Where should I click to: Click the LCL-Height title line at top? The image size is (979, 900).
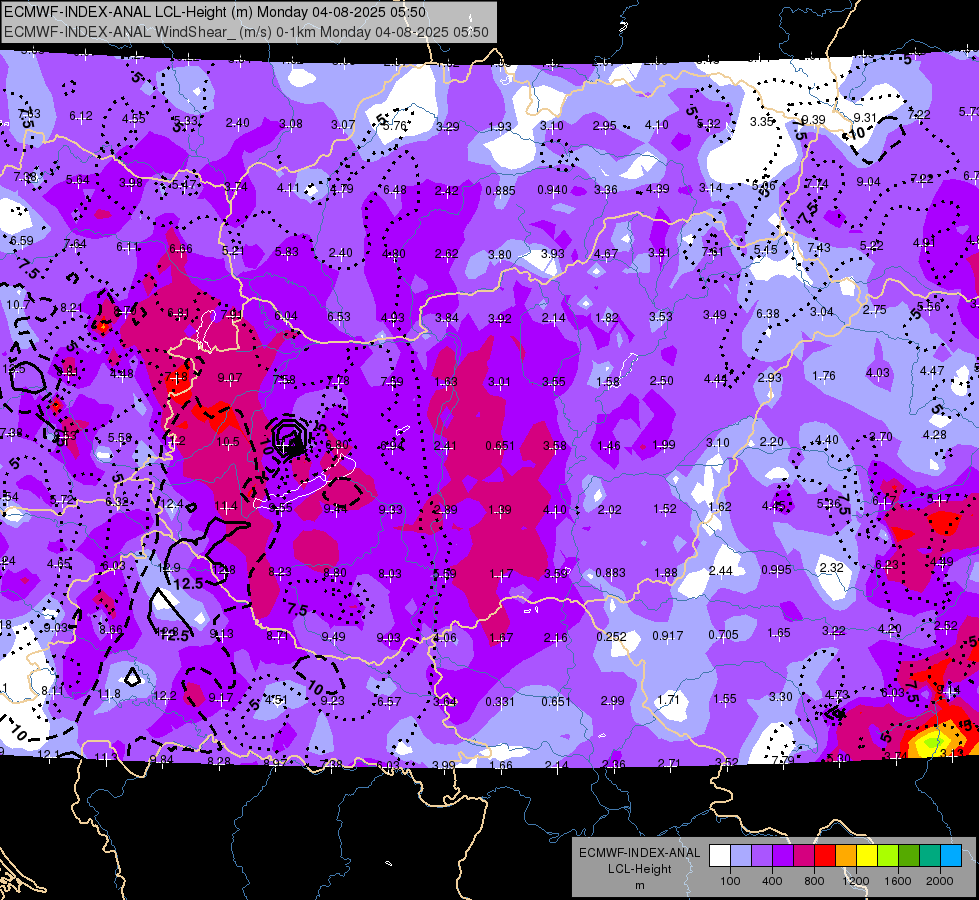215,12
